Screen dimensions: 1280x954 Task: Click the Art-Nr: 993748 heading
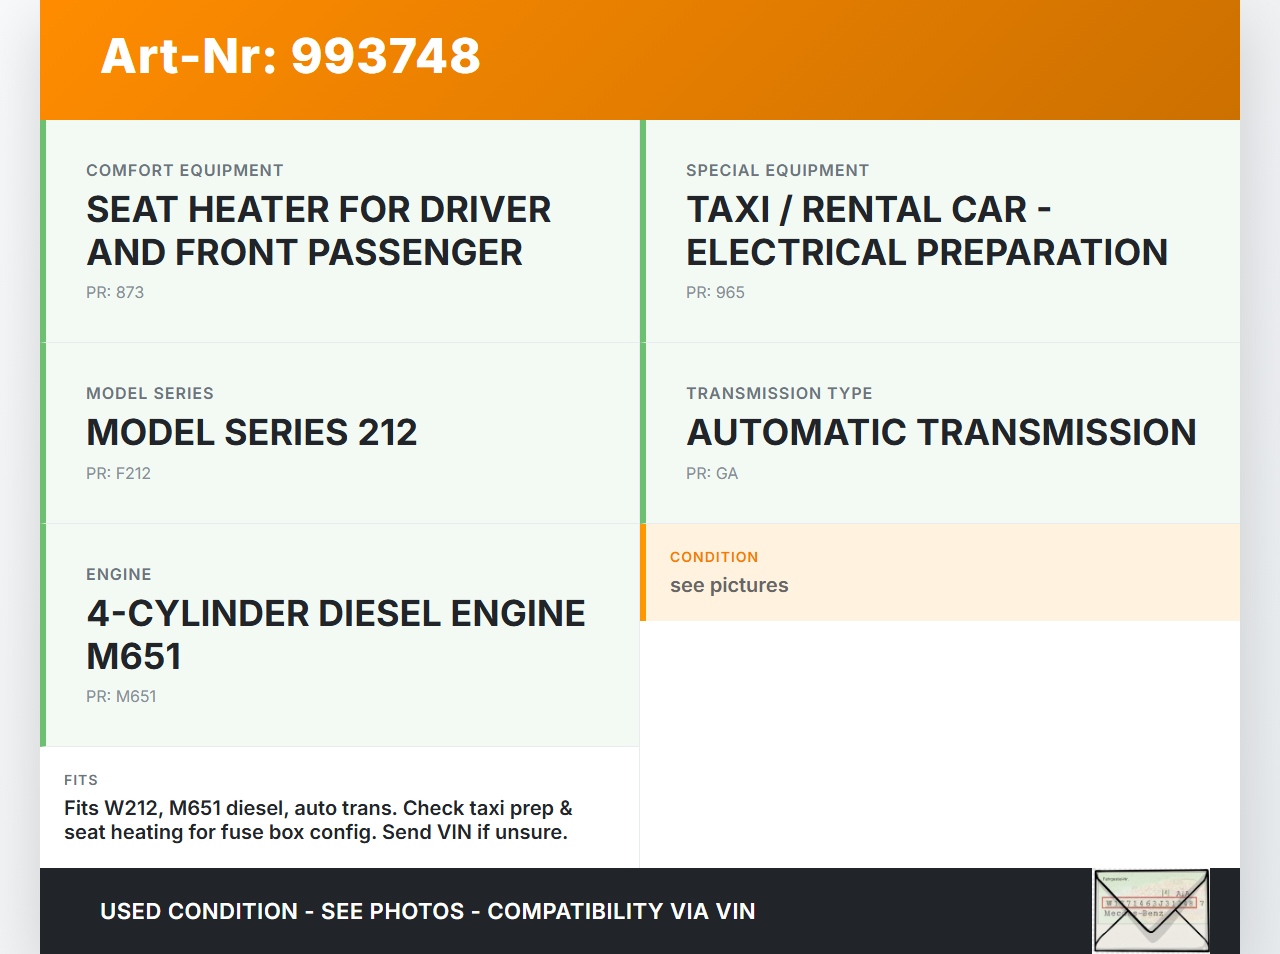(x=290, y=56)
